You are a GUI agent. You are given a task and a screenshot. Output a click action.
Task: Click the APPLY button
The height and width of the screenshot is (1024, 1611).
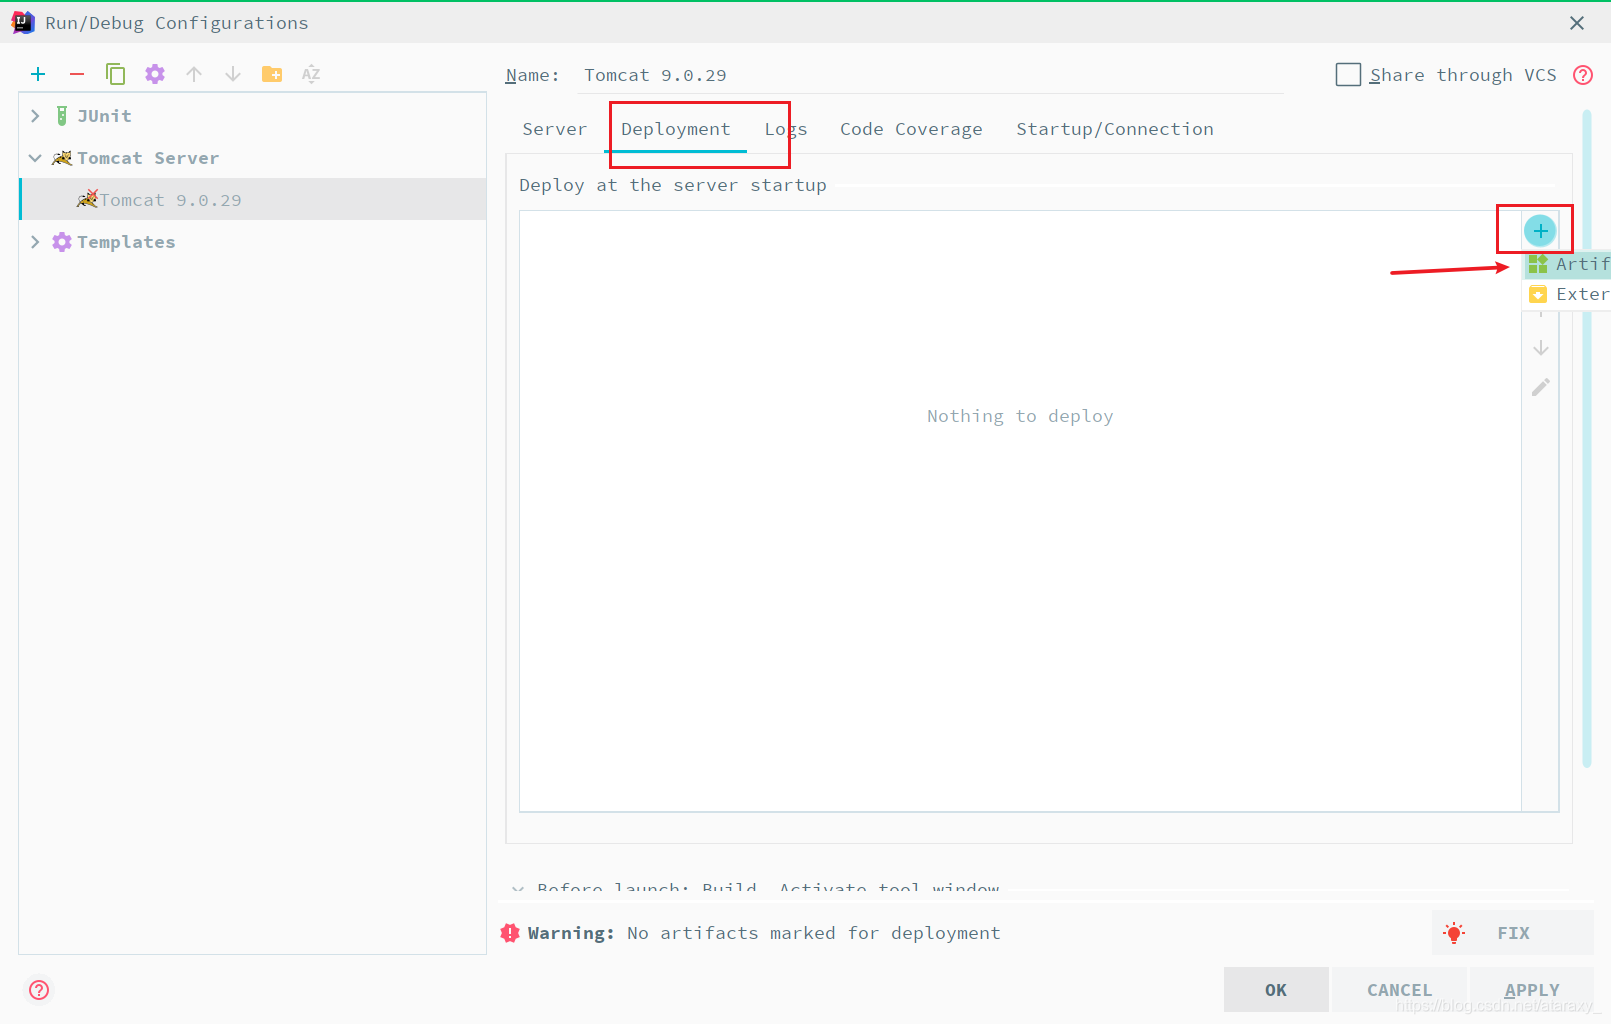click(1532, 990)
